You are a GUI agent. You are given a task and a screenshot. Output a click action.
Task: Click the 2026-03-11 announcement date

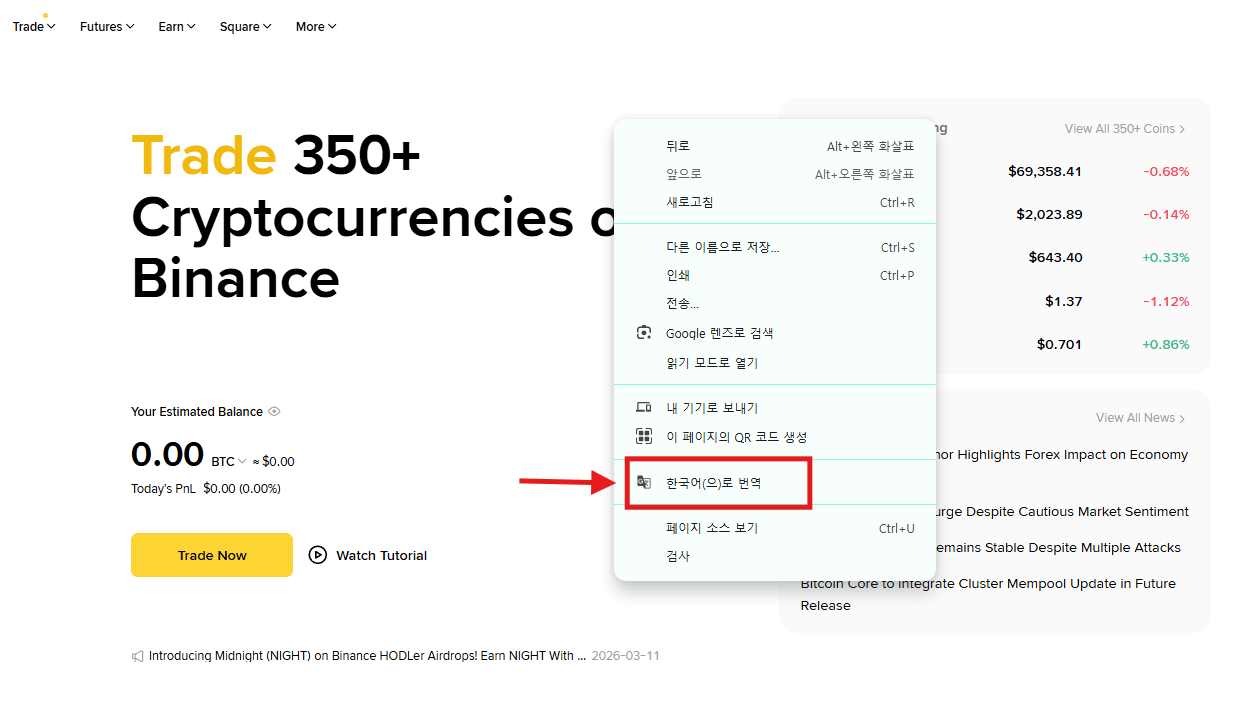pyautogui.click(x=625, y=656)
